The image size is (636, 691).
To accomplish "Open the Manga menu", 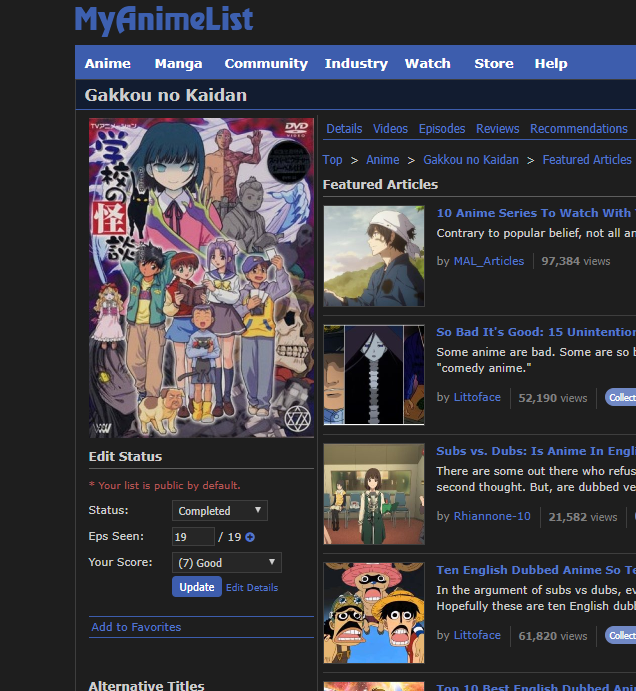I will [178, 63].
